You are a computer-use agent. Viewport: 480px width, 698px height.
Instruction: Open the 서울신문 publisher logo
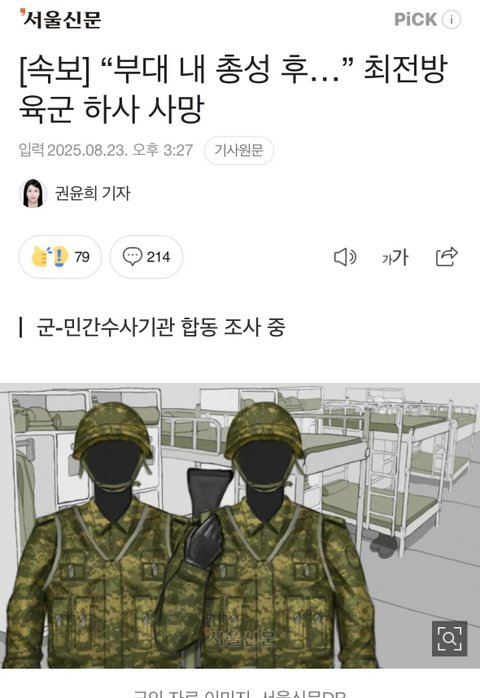point(61,19)
